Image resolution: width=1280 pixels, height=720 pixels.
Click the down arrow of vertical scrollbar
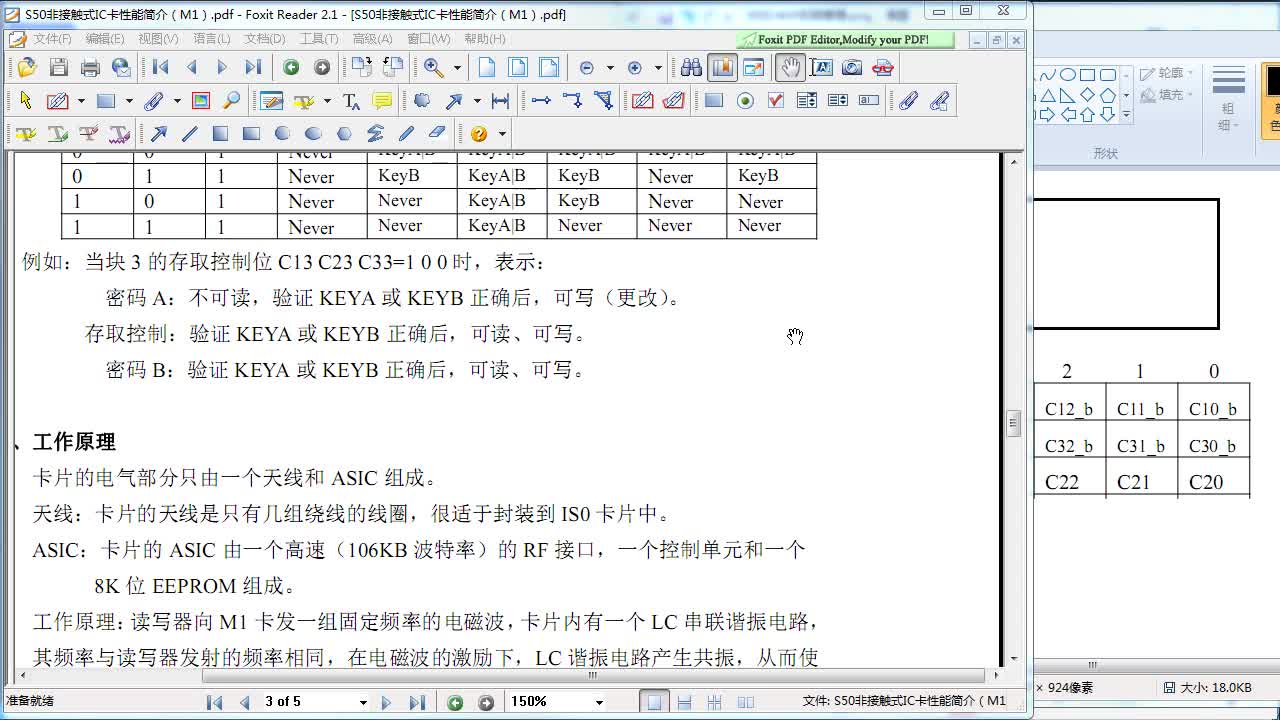pos(1014,659)
